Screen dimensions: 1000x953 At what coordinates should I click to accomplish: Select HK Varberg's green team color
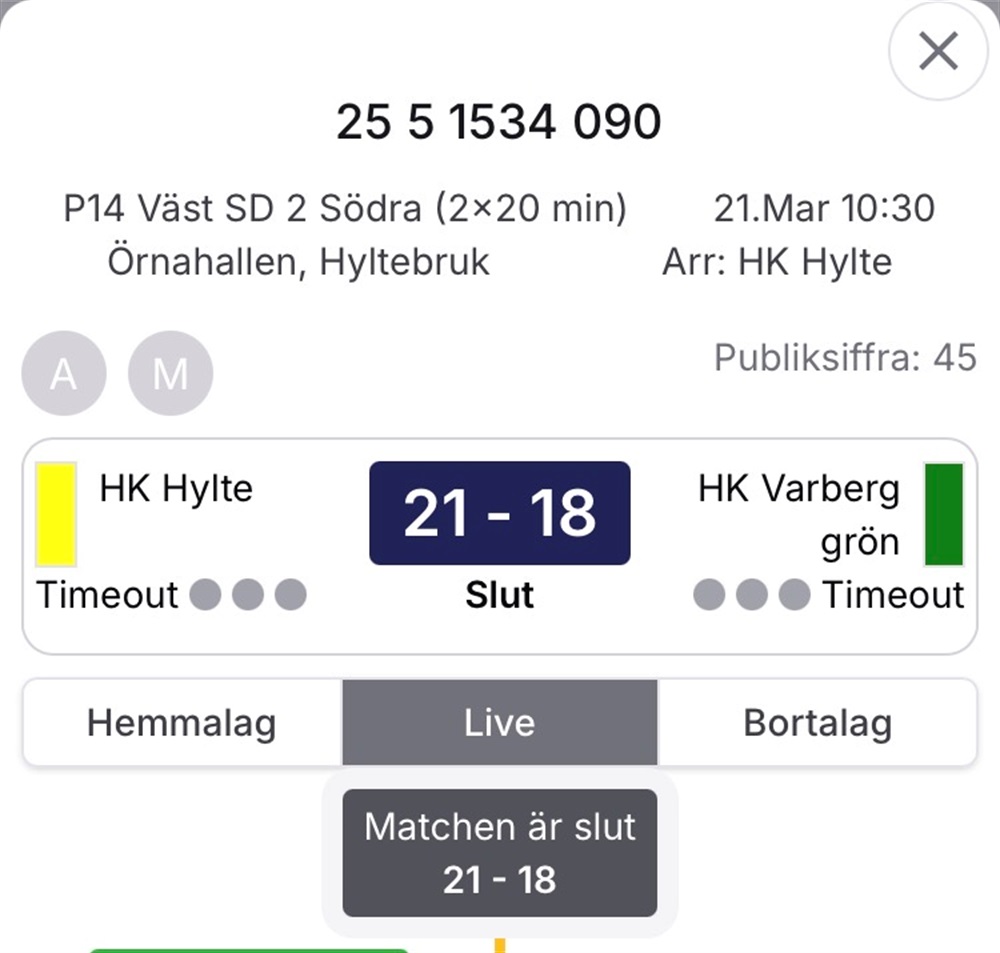(x=943, y=514)
